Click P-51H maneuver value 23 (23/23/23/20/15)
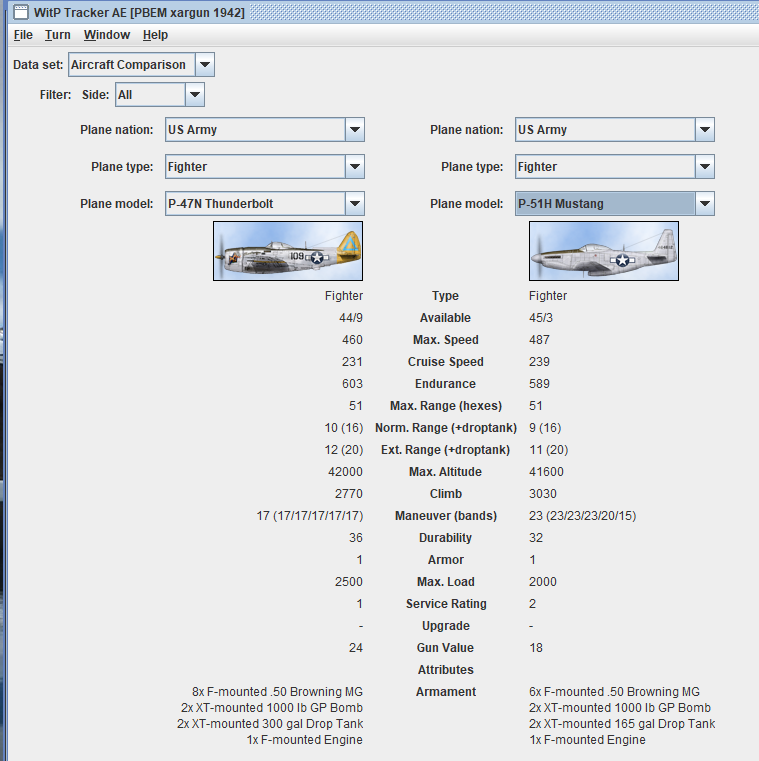The image size is (759, 761). [582, 515]
